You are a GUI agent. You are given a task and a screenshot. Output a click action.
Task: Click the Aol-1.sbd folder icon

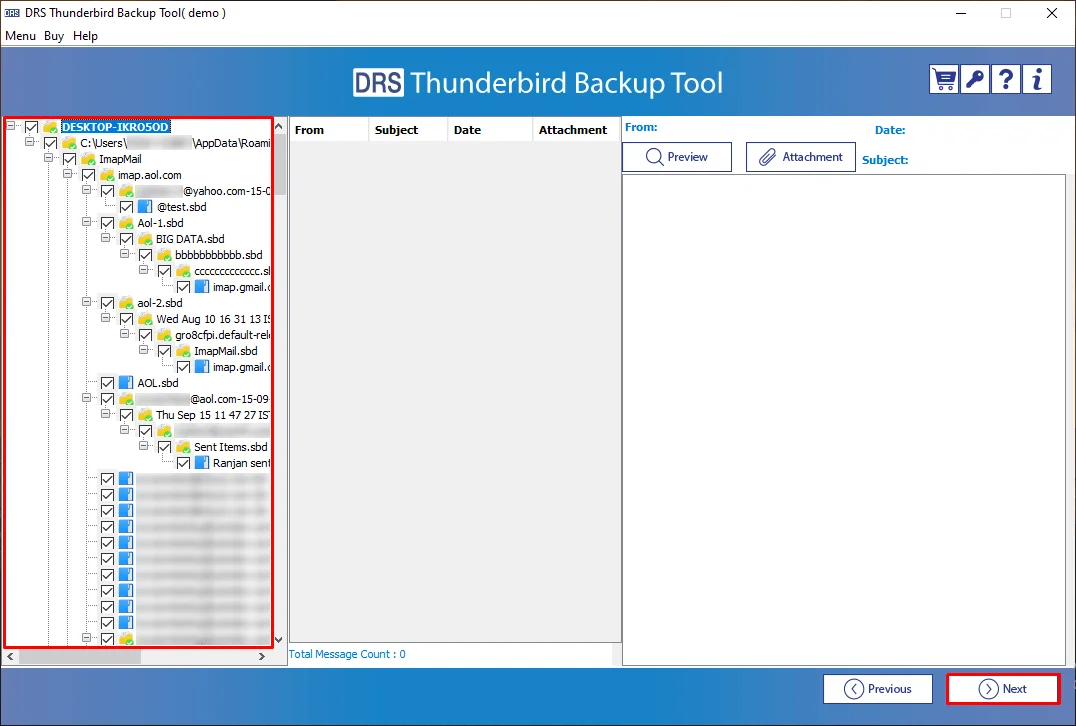[126, 223]
